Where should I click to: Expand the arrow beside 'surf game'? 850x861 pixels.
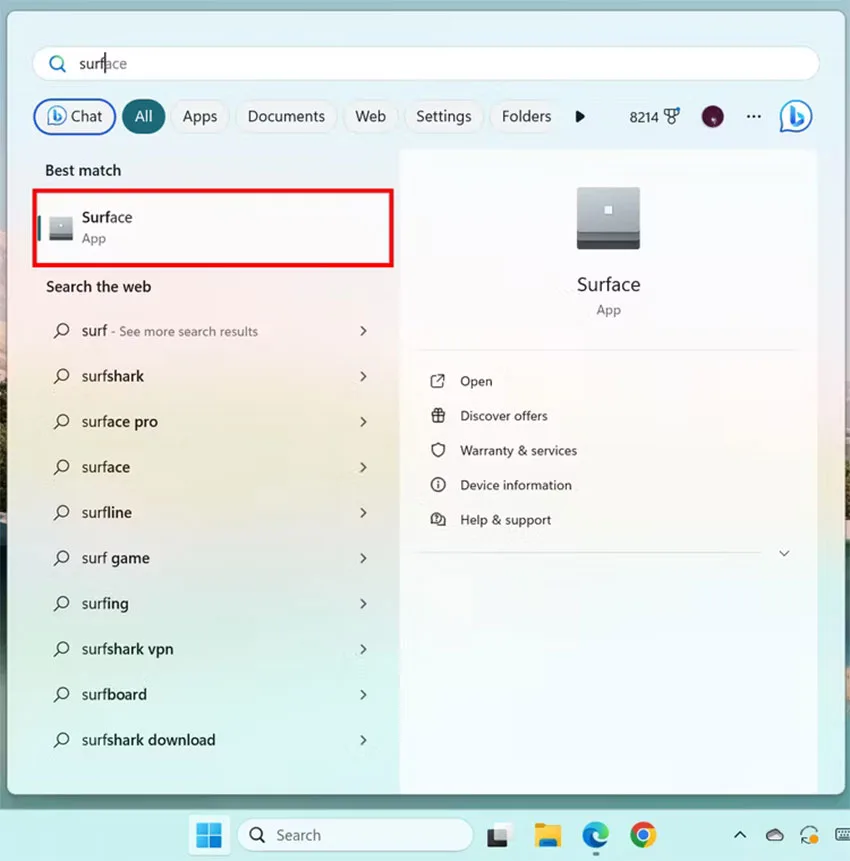coord(363,558)
